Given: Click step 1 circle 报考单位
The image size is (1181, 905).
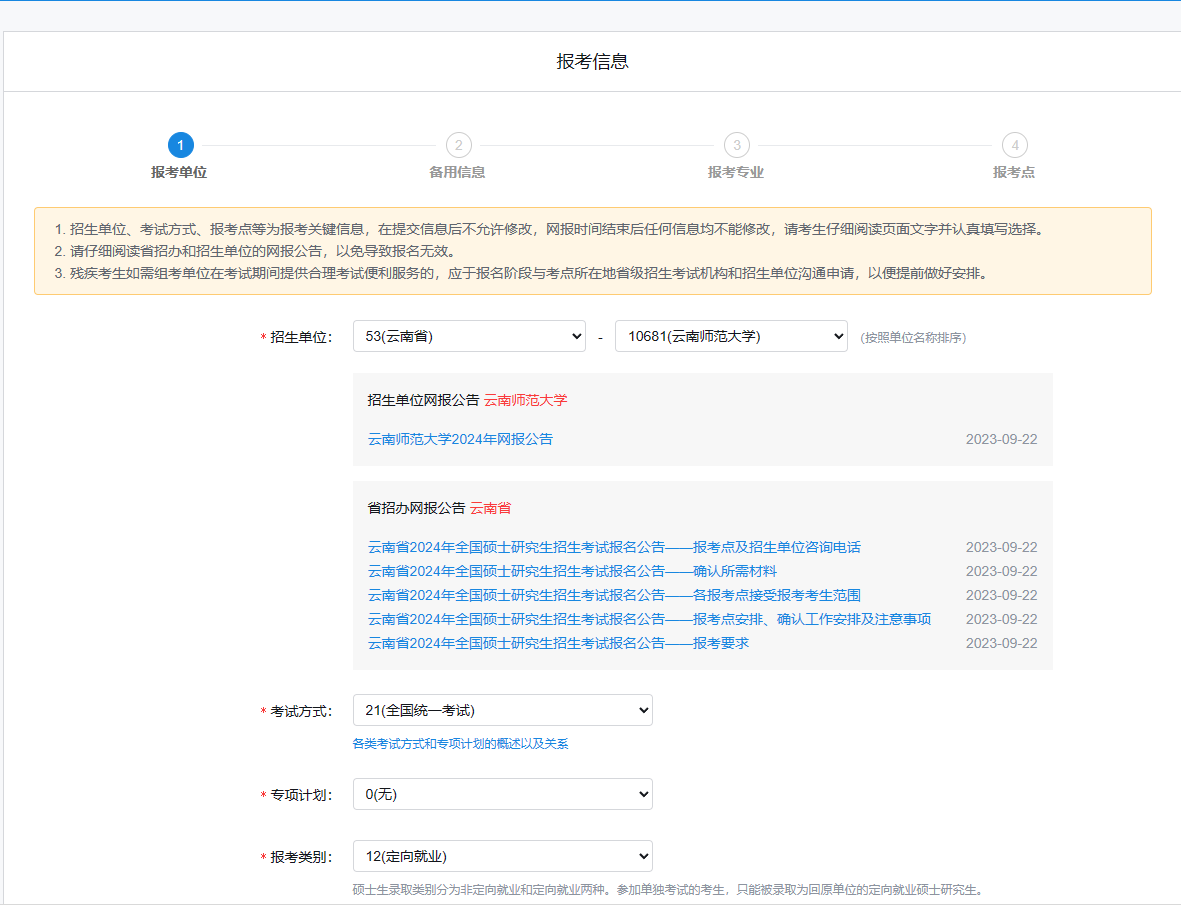Looking at the screenshot, I should (180, 145).
